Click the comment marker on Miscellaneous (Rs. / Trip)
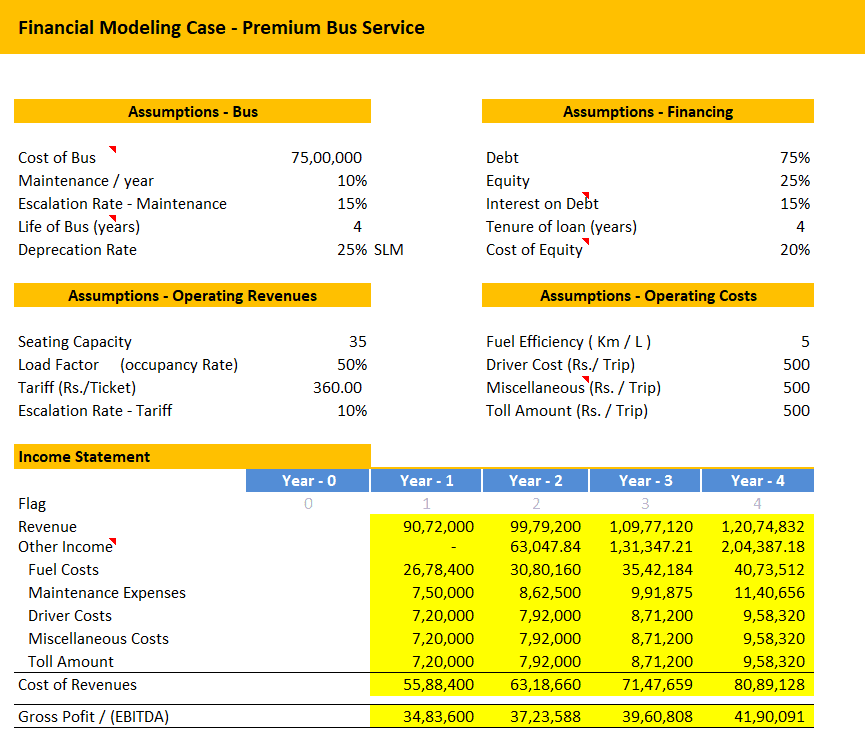865x735 pixels. click(x=586, y=380)
